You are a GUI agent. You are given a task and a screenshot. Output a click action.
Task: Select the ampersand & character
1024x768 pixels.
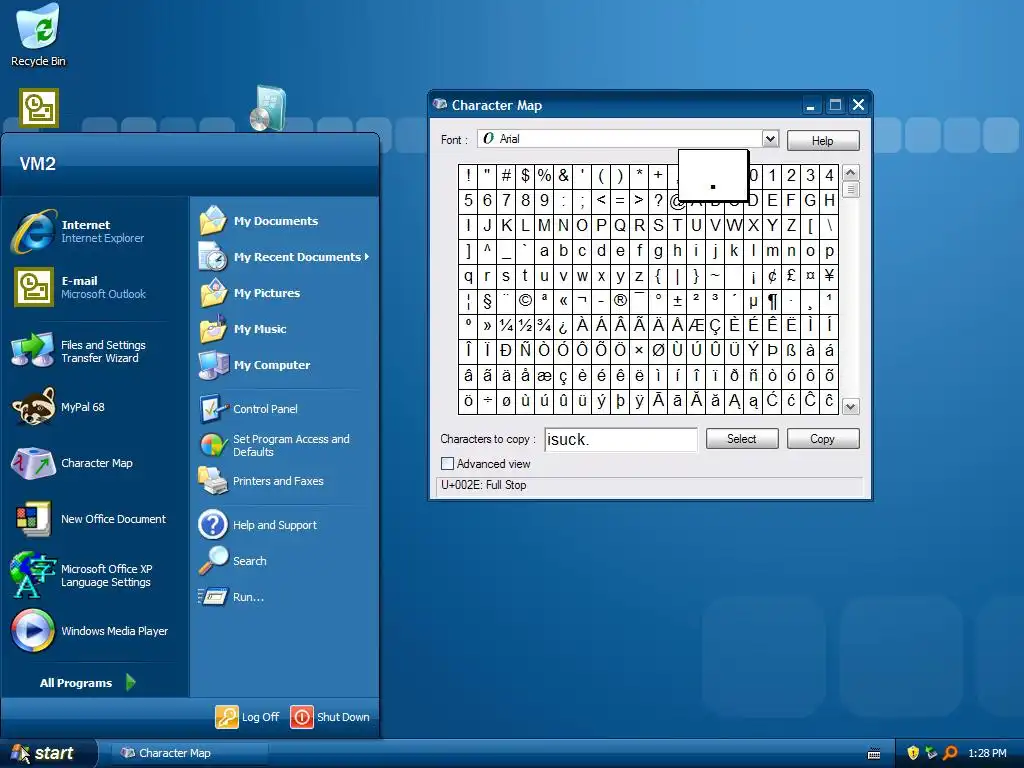coord(563,175)
